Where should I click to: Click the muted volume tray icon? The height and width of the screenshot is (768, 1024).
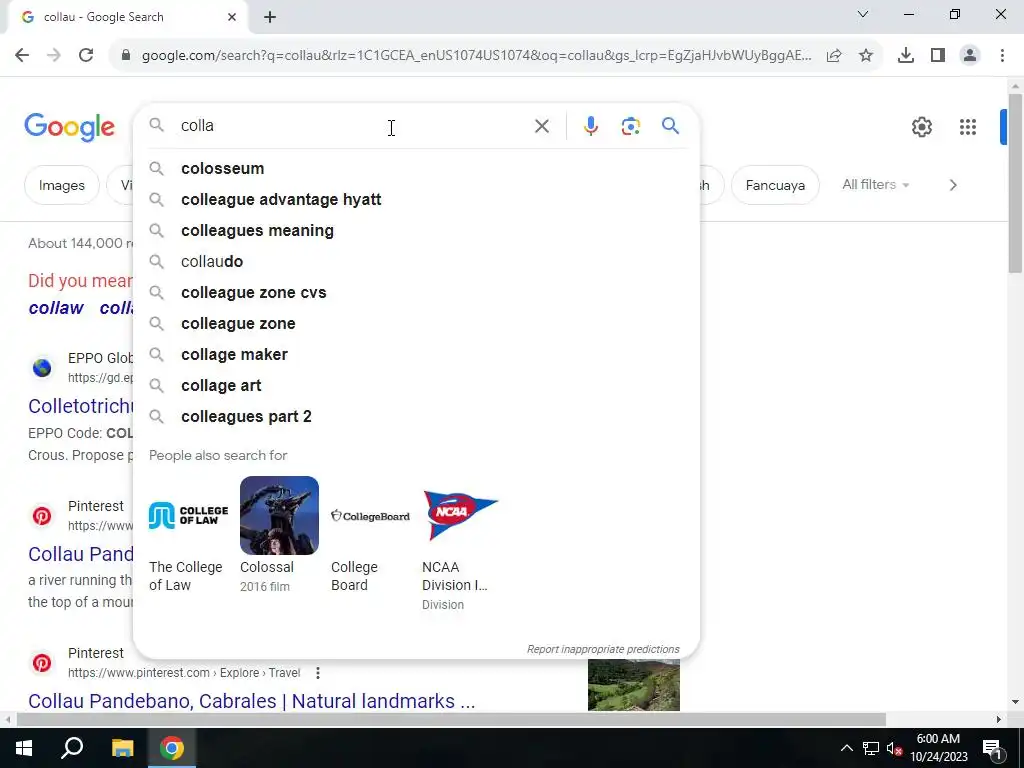point(895,748)
